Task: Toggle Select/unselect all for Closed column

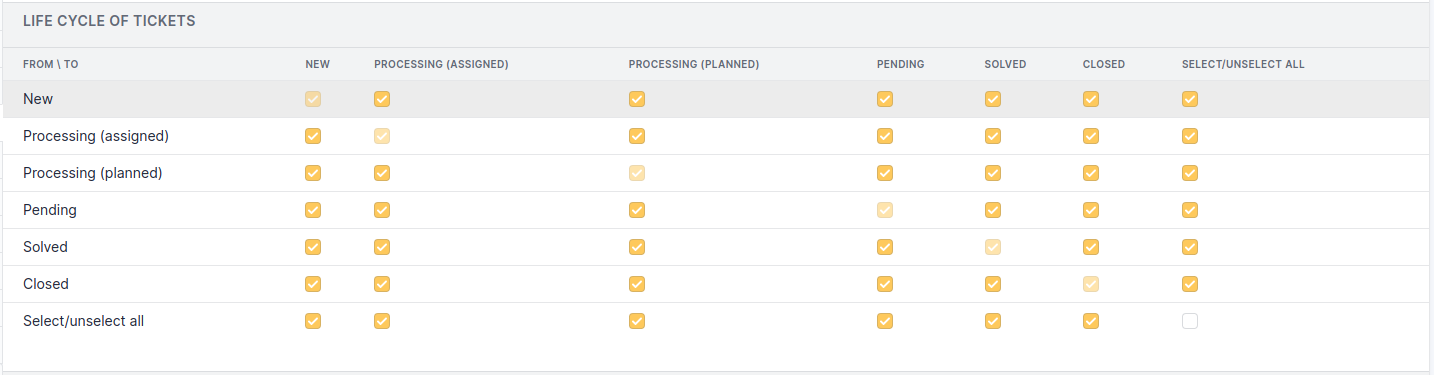Action: pyautogui.click(x=1091, y=321)
